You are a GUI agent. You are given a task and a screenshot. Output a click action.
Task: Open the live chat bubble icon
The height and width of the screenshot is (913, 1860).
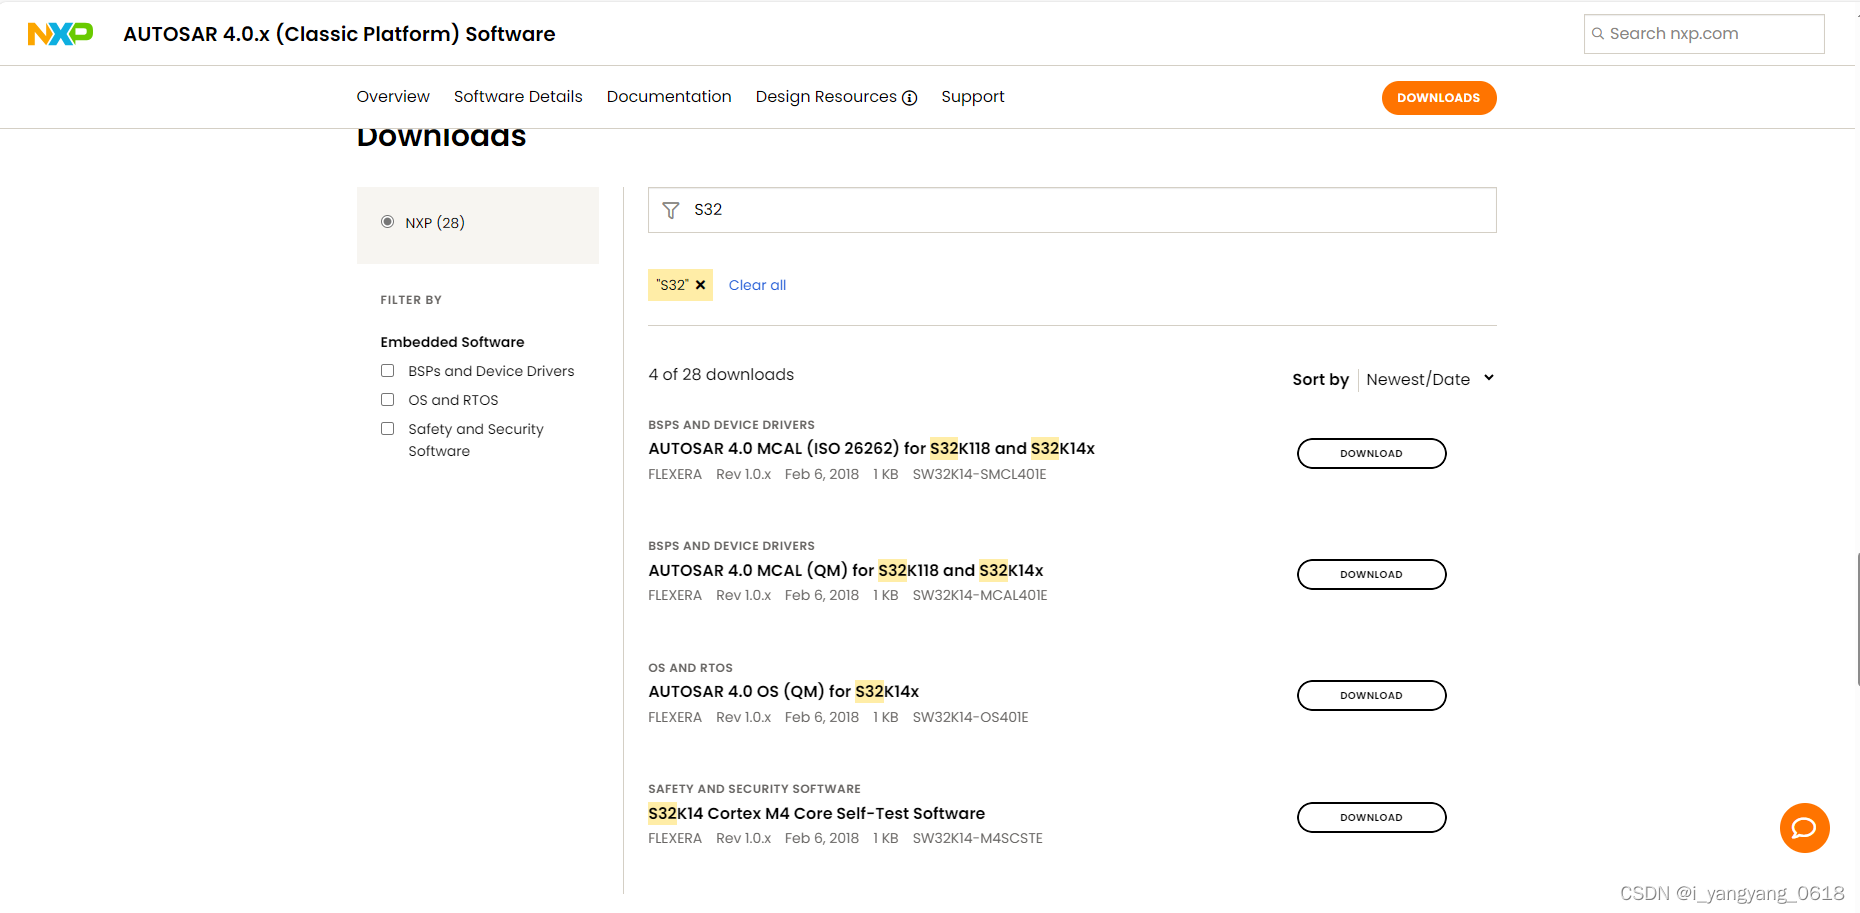click(x=1804, y=828)
